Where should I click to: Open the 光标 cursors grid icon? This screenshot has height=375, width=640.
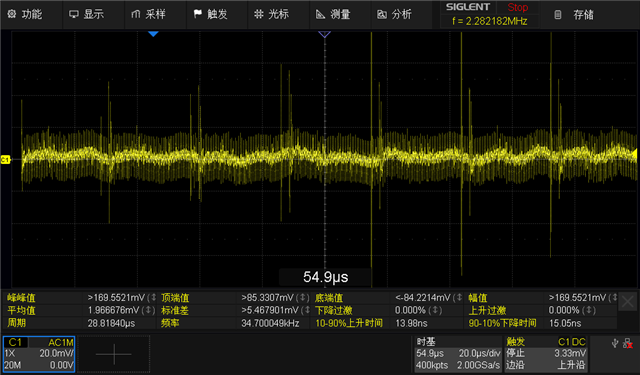(258, 14)
